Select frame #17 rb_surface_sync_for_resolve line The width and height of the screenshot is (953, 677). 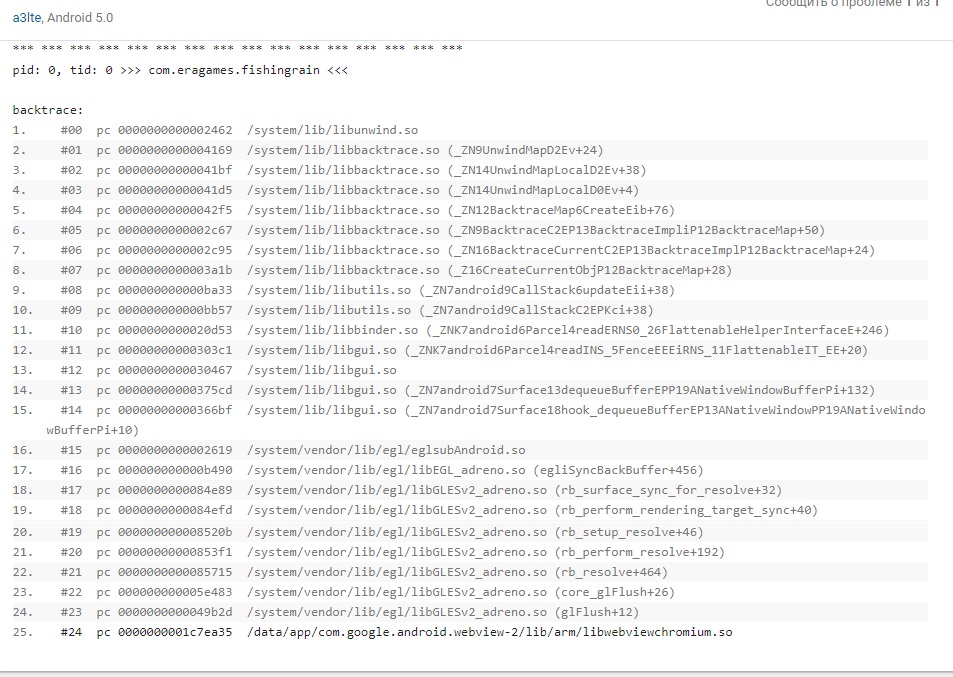[x=470, y=490]
